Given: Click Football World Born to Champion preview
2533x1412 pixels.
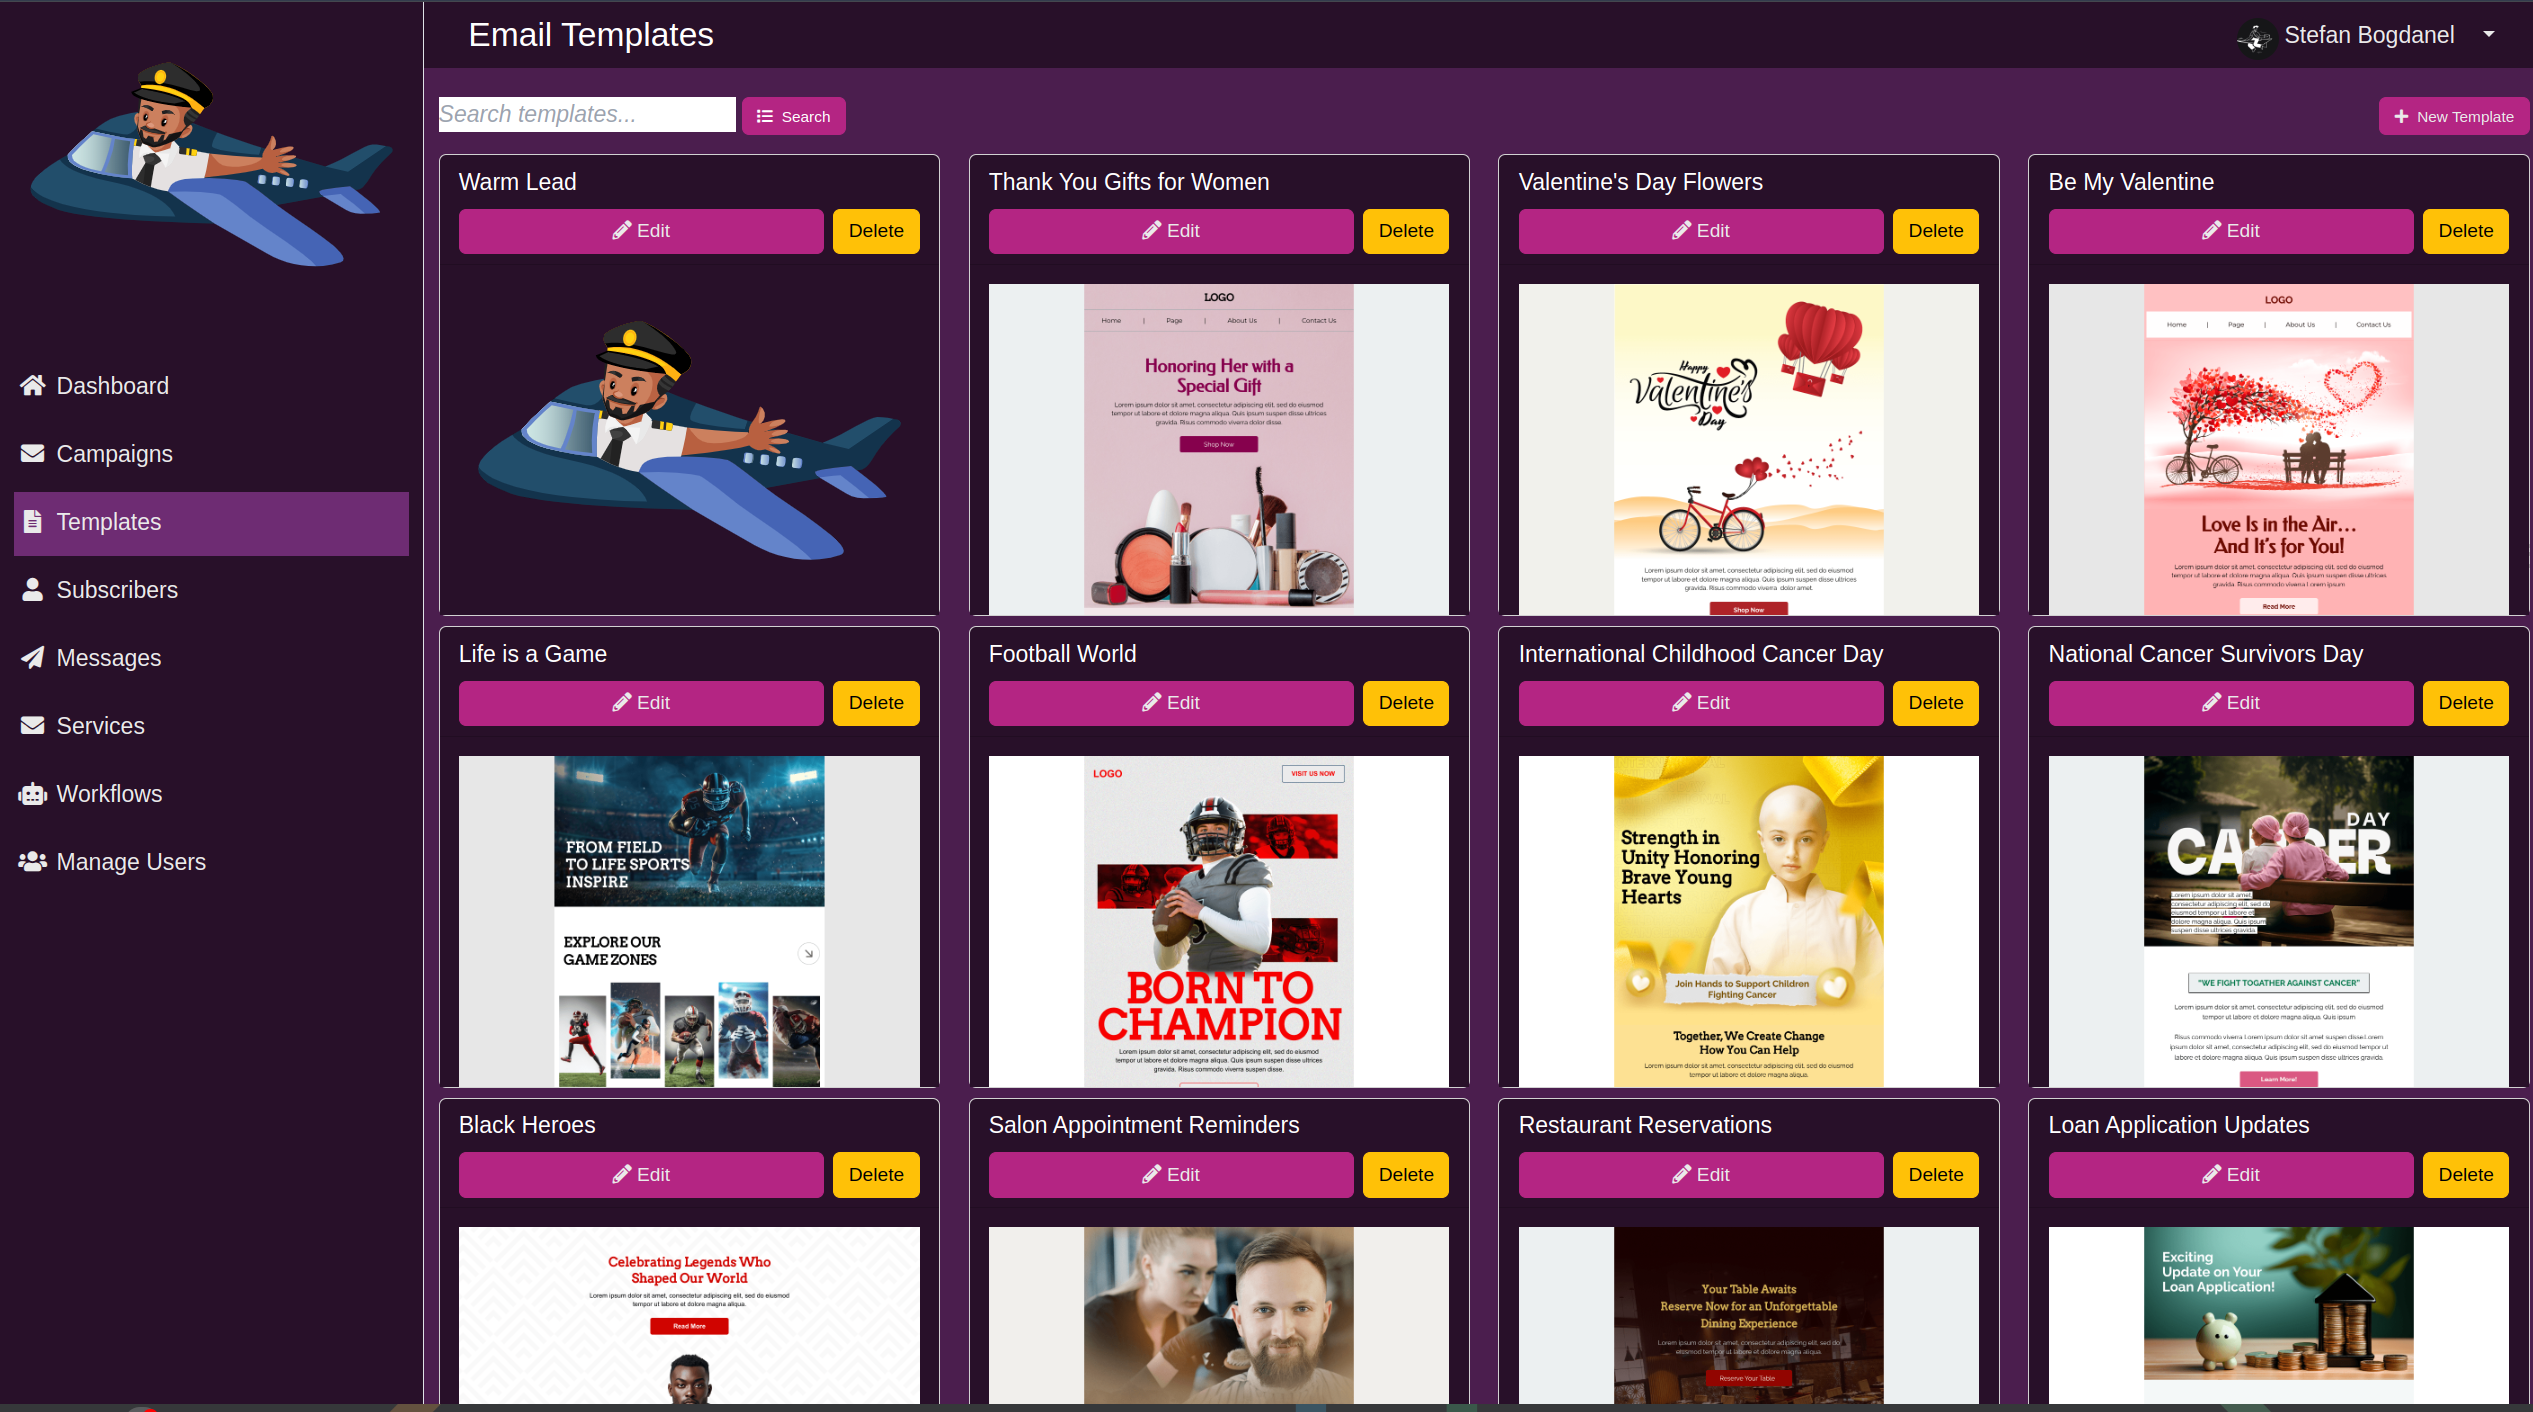Looking at the screenshot, I should click(x=1219, y=921).
